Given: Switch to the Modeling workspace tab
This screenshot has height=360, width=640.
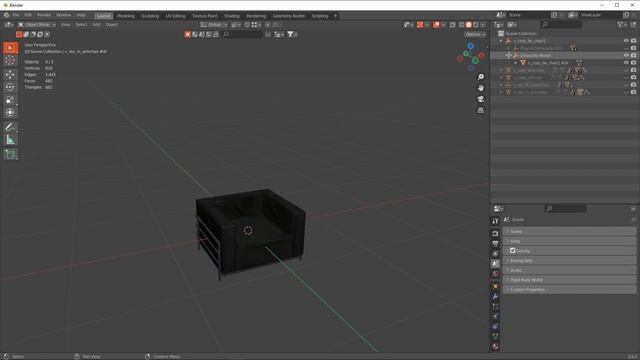Looking at the screenshot, I should 126,16.
